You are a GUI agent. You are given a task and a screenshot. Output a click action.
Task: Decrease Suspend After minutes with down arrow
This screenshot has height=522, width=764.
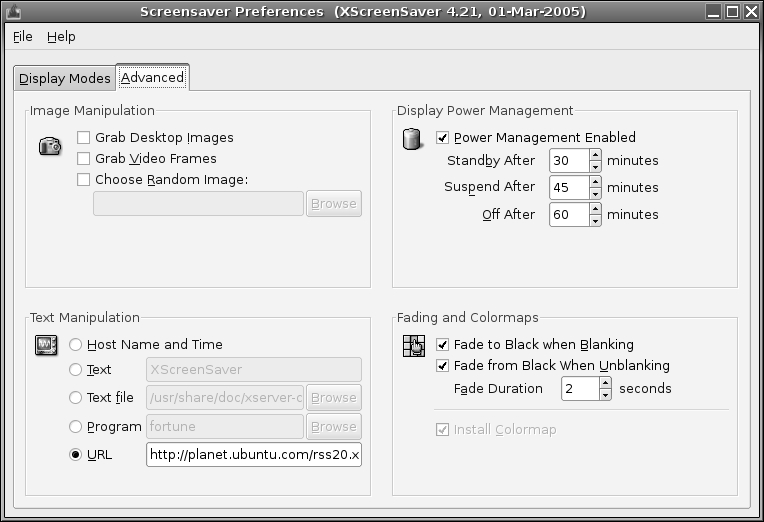coord(595,193)
